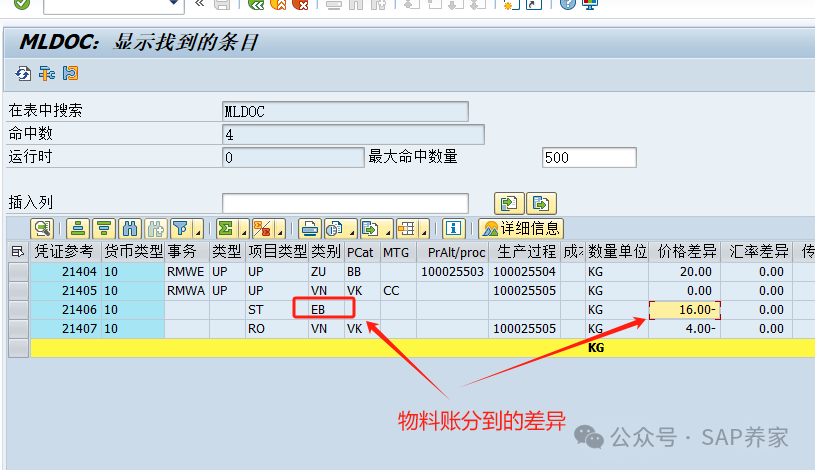
Task: Click the Sort ascending icon
Action: coord(78,228)
